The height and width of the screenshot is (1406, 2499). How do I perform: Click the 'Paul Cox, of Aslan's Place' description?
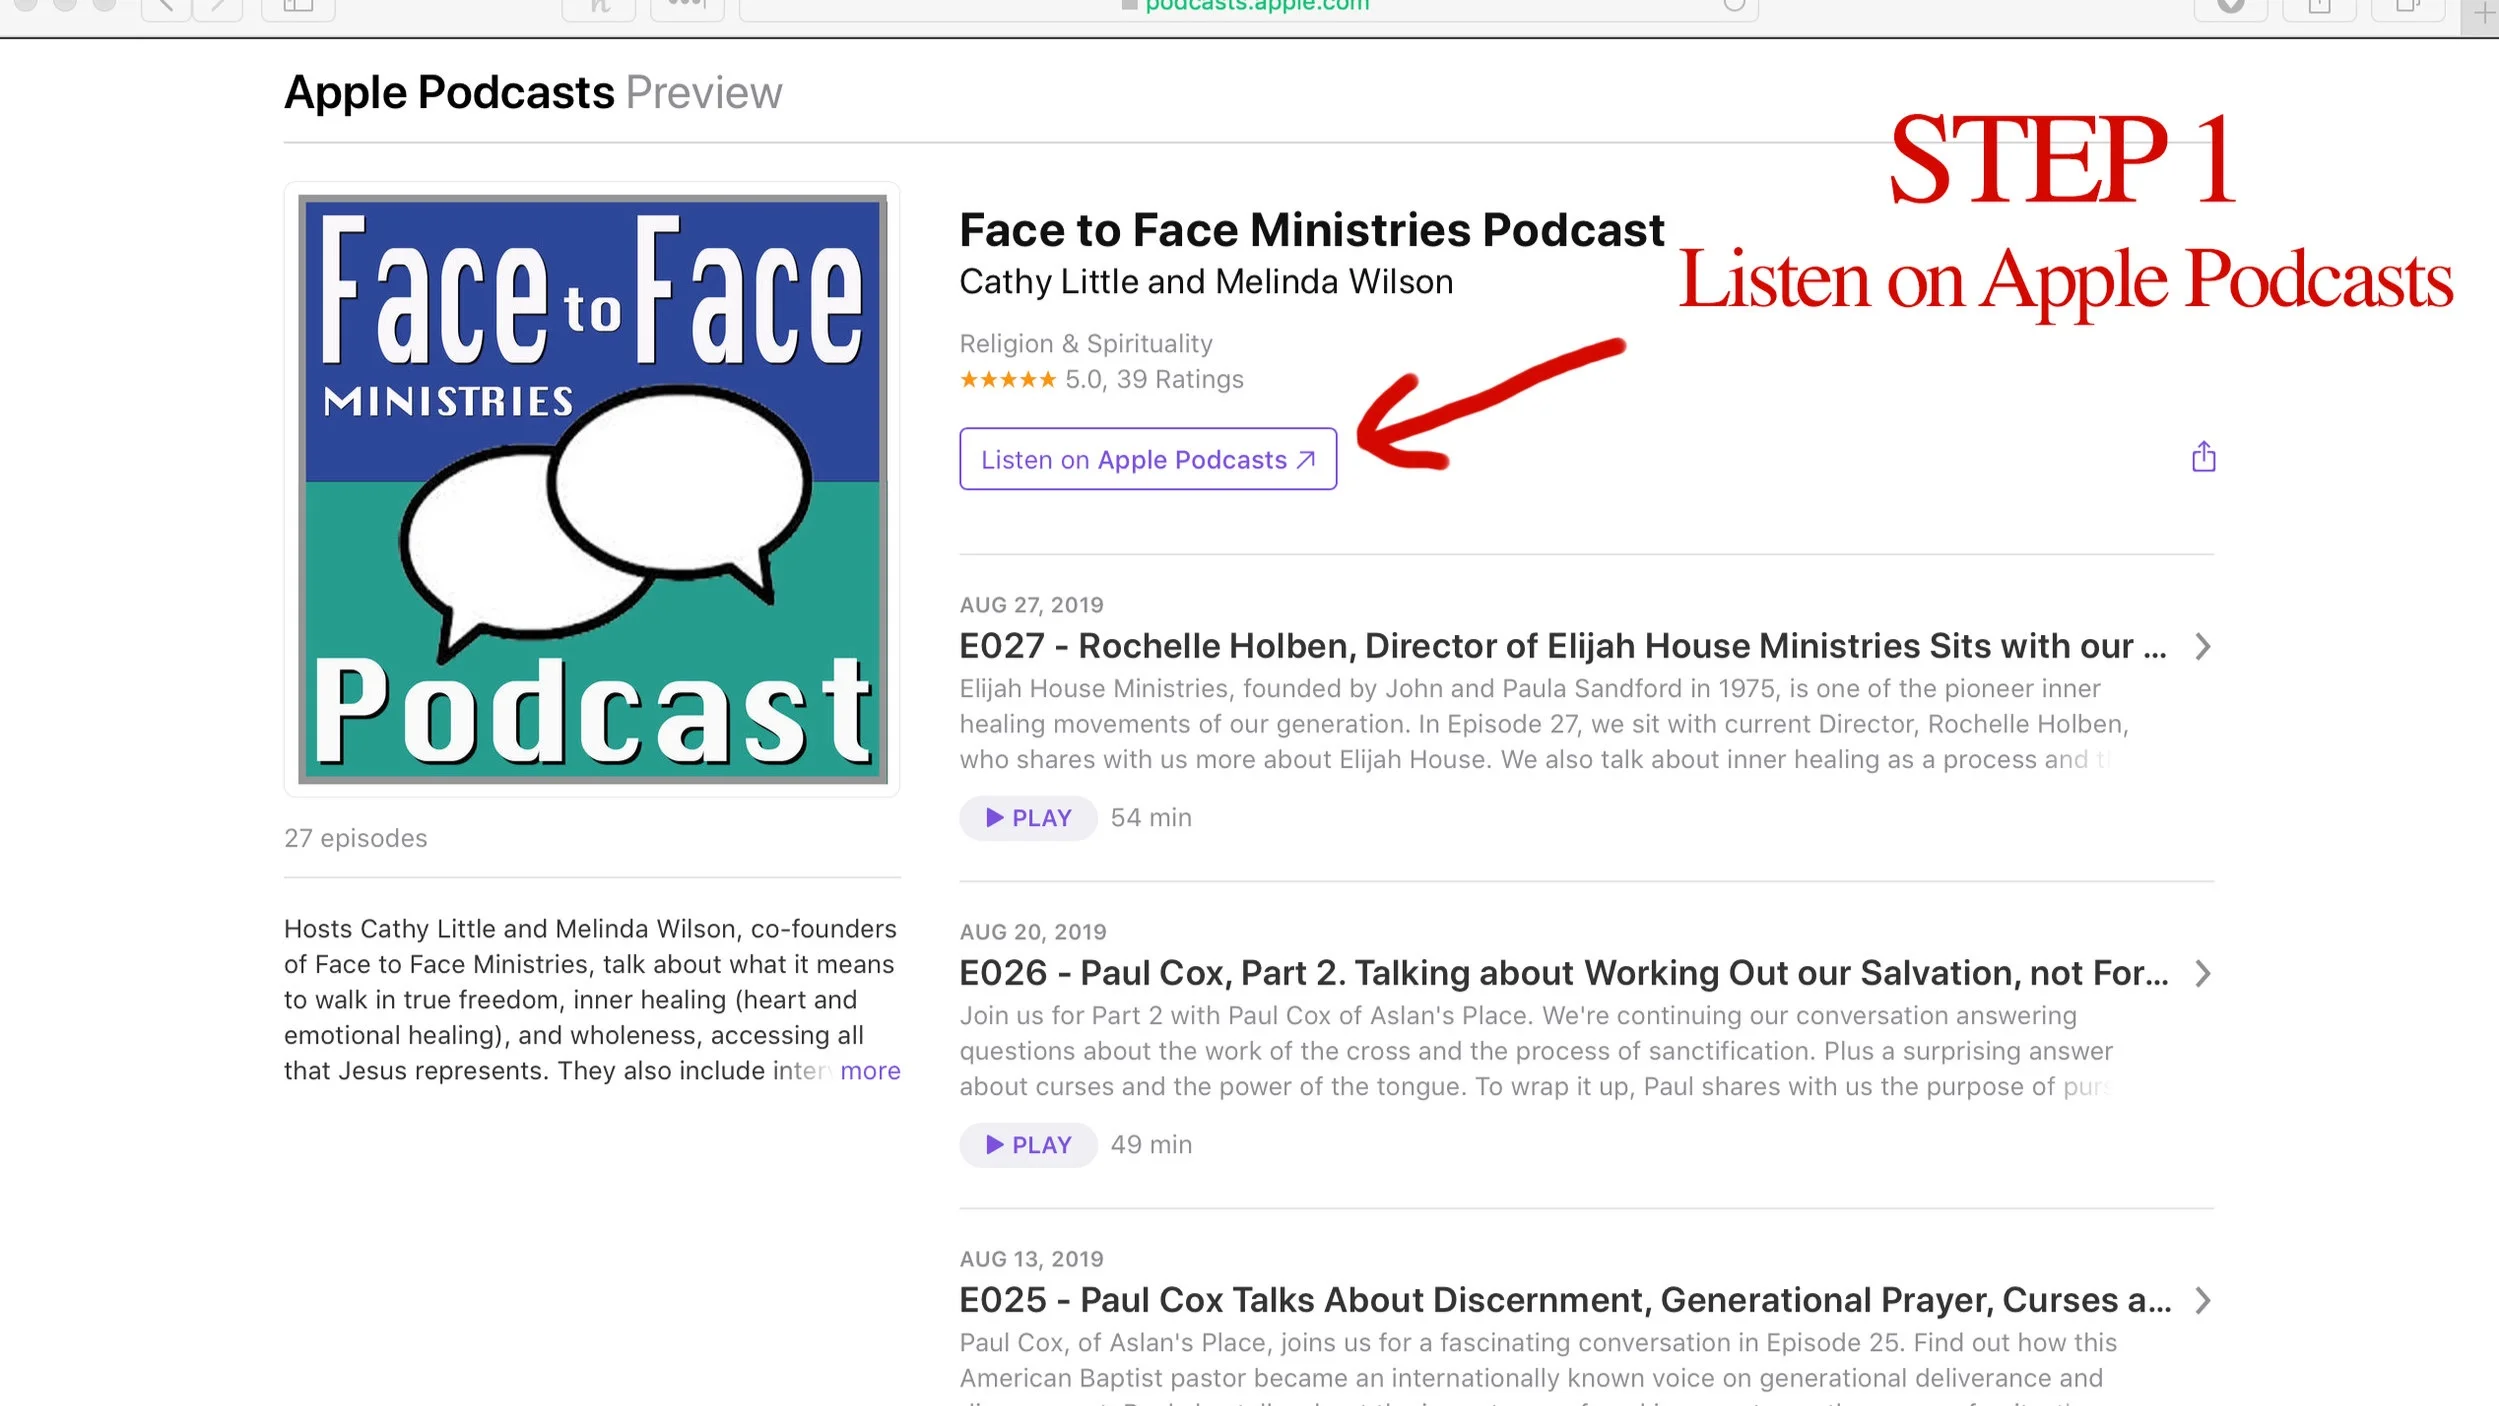(1538, 1368)
